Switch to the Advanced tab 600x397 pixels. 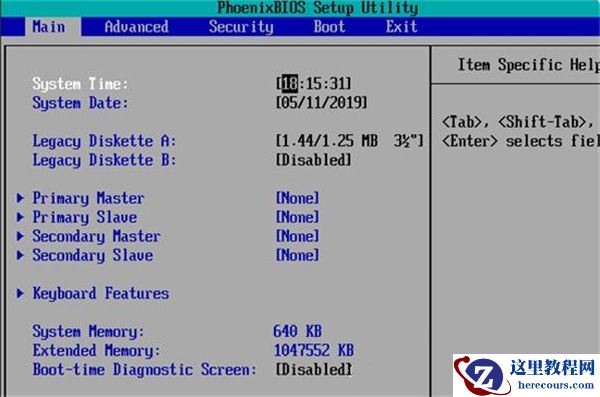point(136,27)
